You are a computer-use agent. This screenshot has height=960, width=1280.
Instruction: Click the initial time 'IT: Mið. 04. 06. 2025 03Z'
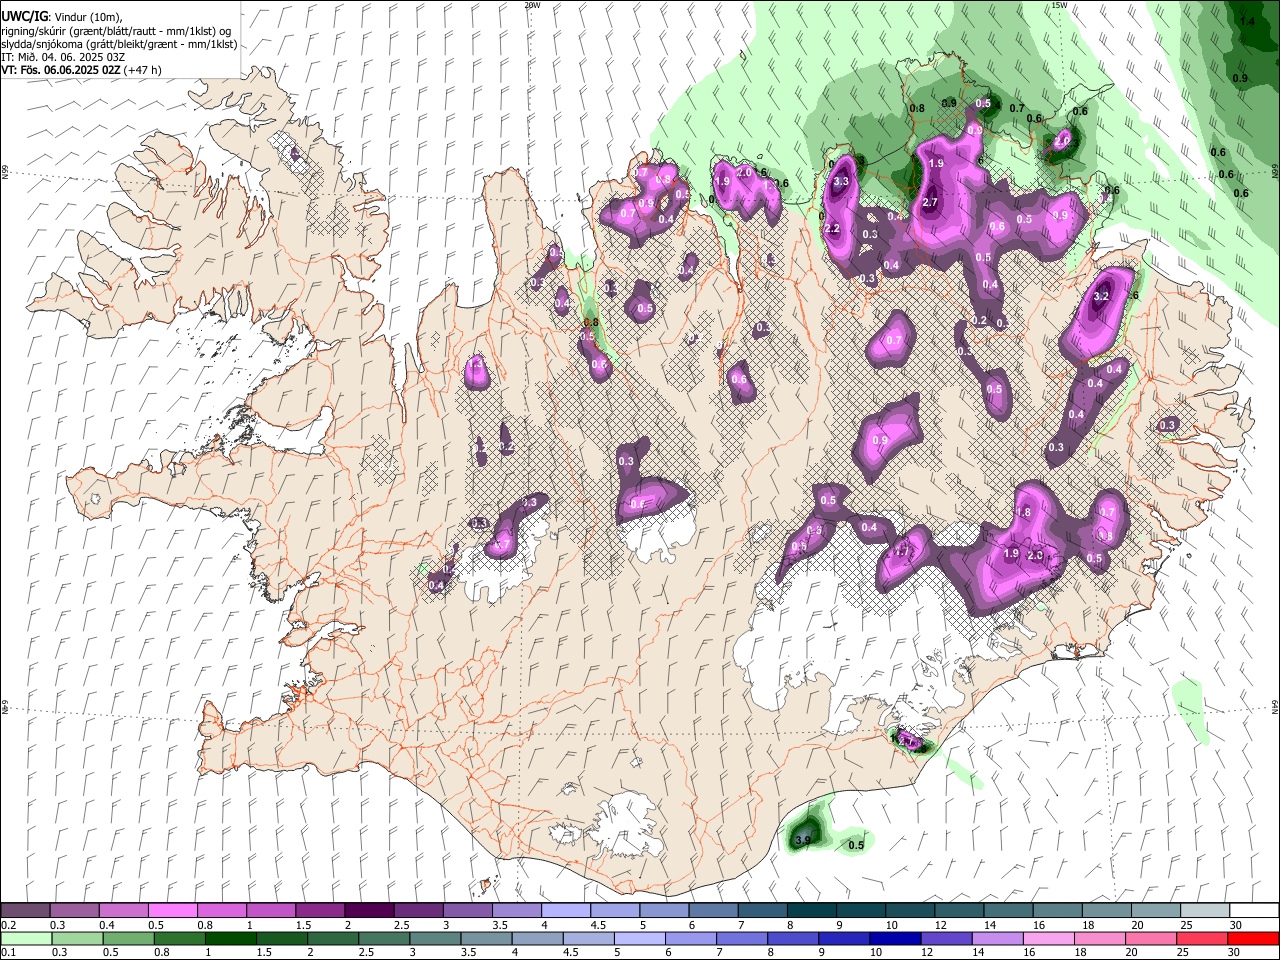(63, 57)
